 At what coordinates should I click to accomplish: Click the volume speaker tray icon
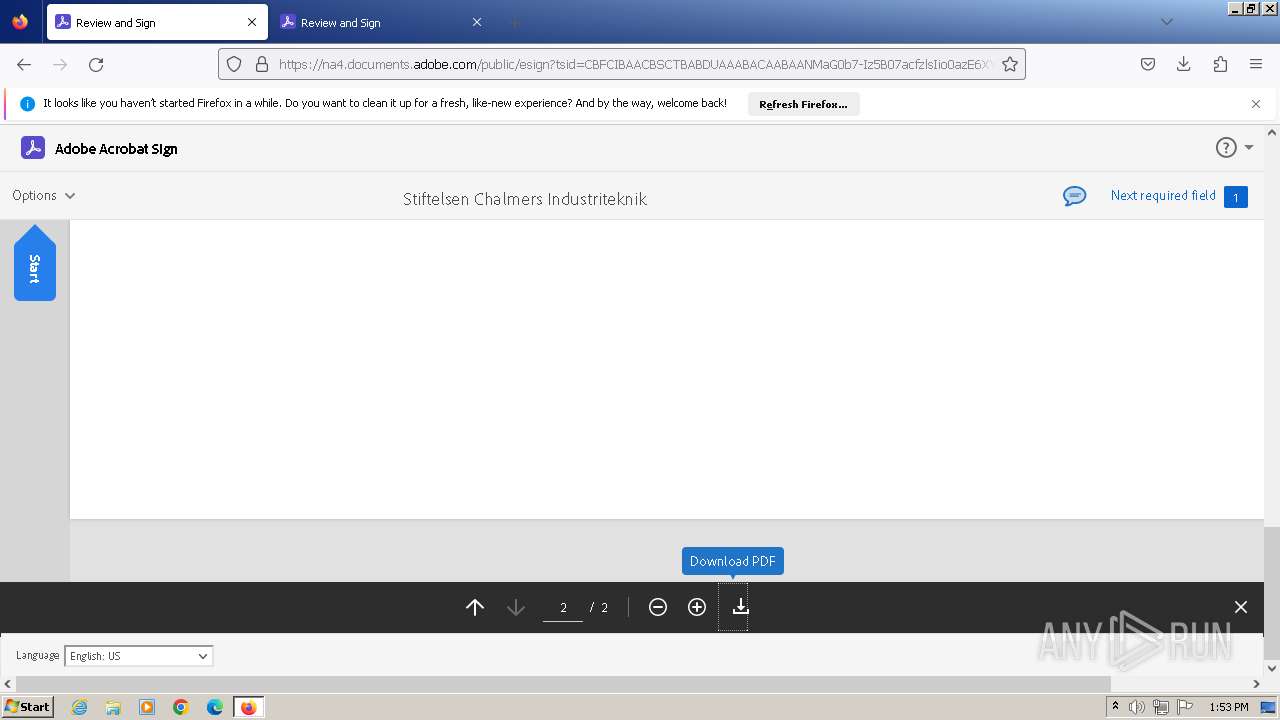1136,707
